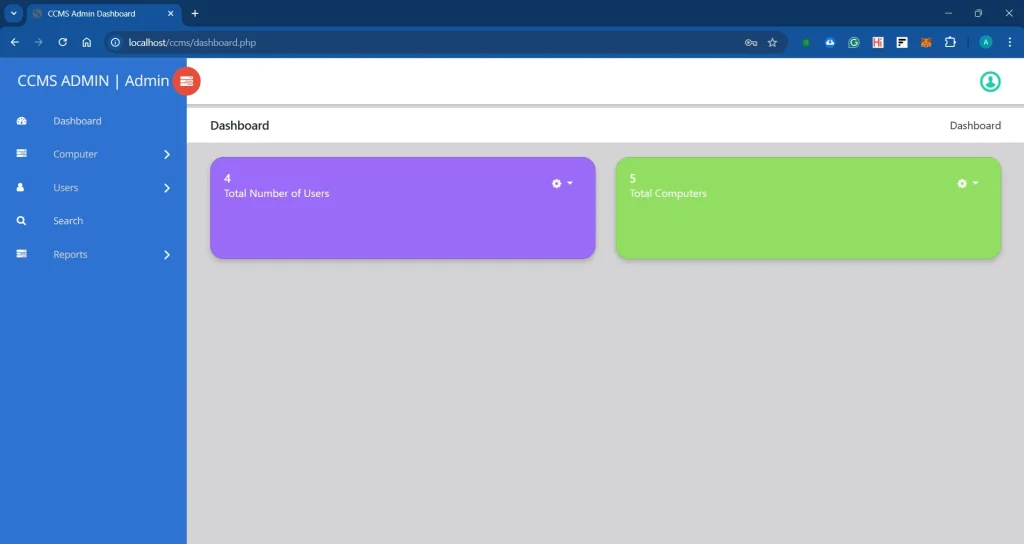Image resolution: width=1024 pixels, height=544 pixels.
Task: Click the Grammarly extension icon
Action: tap(854, 42)
